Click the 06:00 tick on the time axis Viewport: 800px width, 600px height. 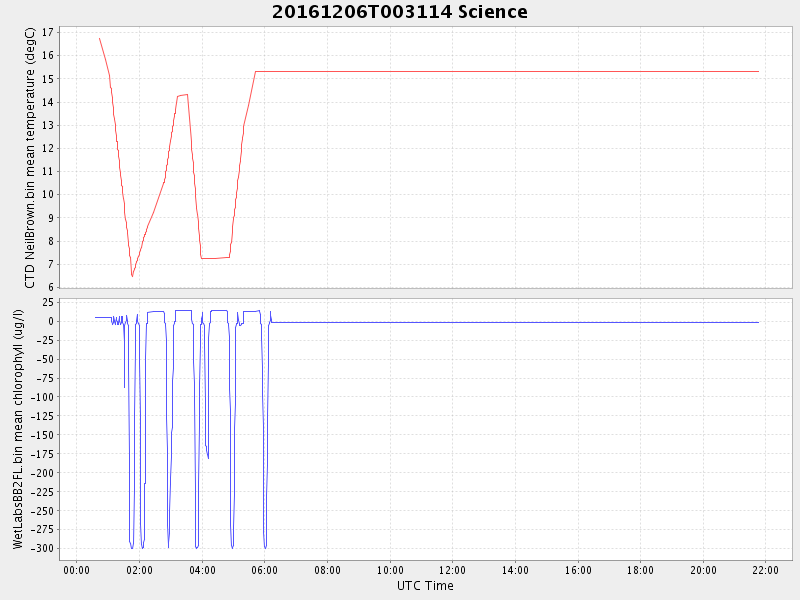[x=264, y=570]
